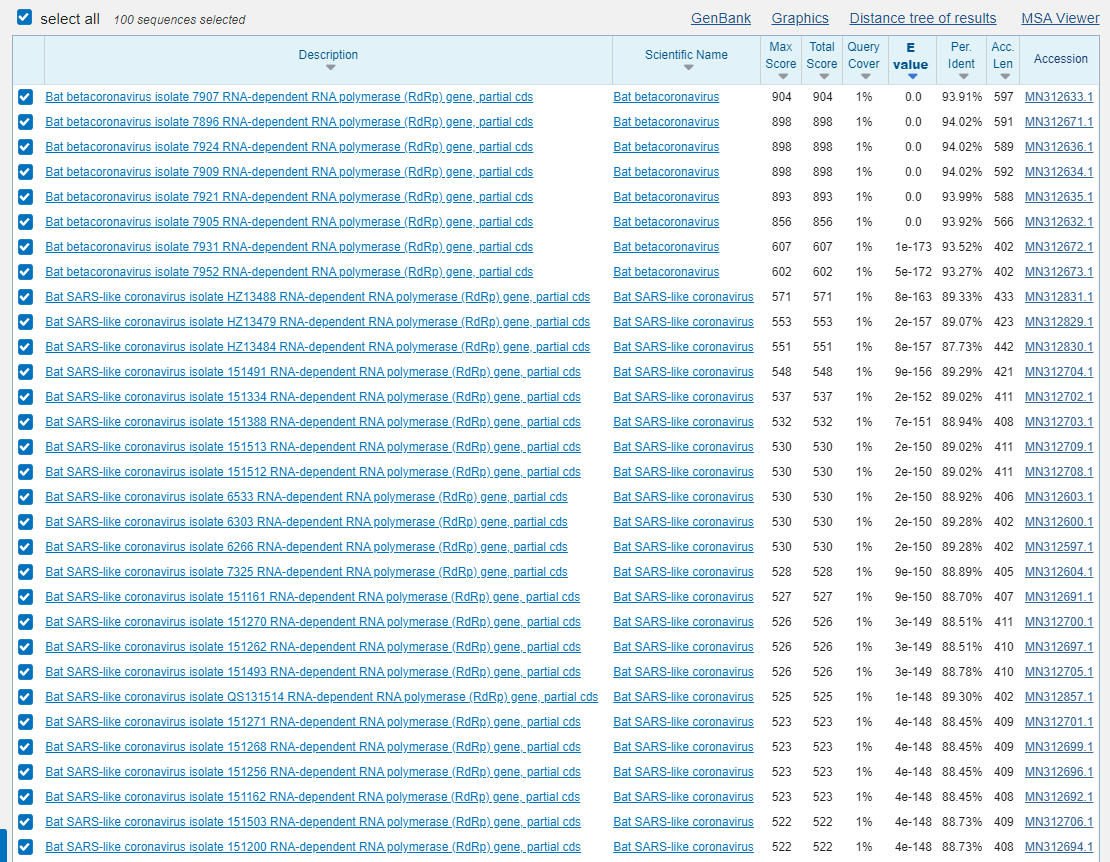Open accession MN312636.1

coord(1058,147)
